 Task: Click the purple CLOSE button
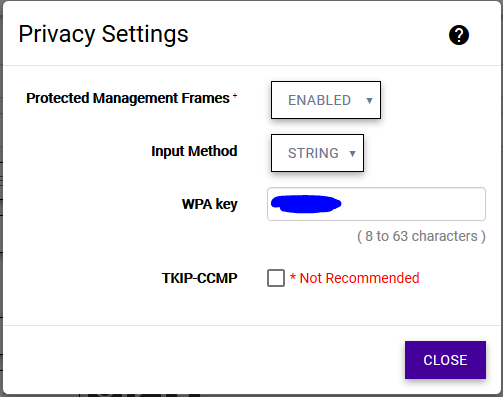(445, 360)
